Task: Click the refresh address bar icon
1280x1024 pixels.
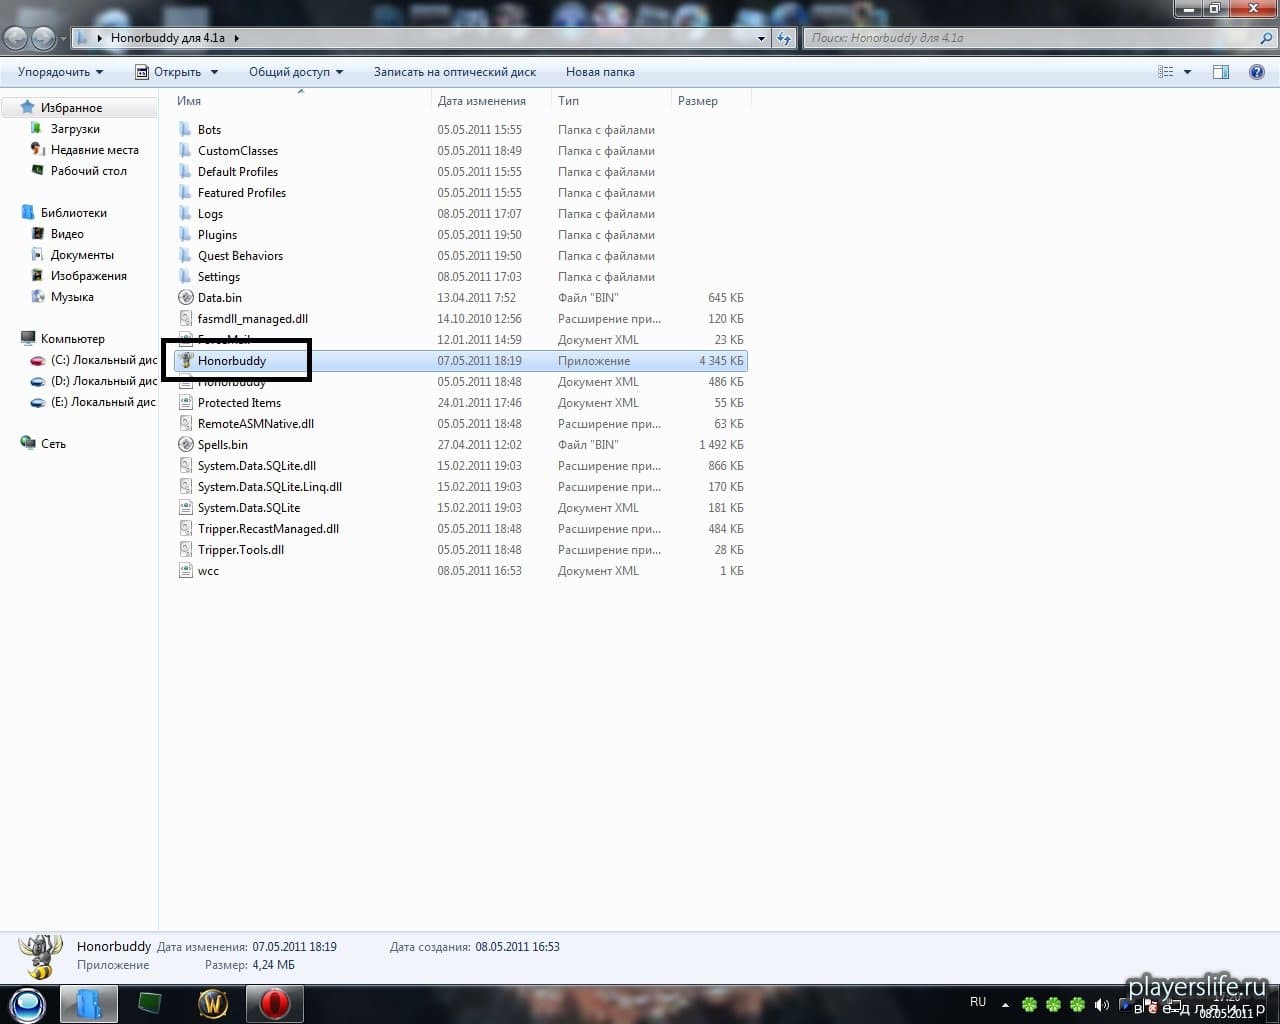Action: (784, 38)
